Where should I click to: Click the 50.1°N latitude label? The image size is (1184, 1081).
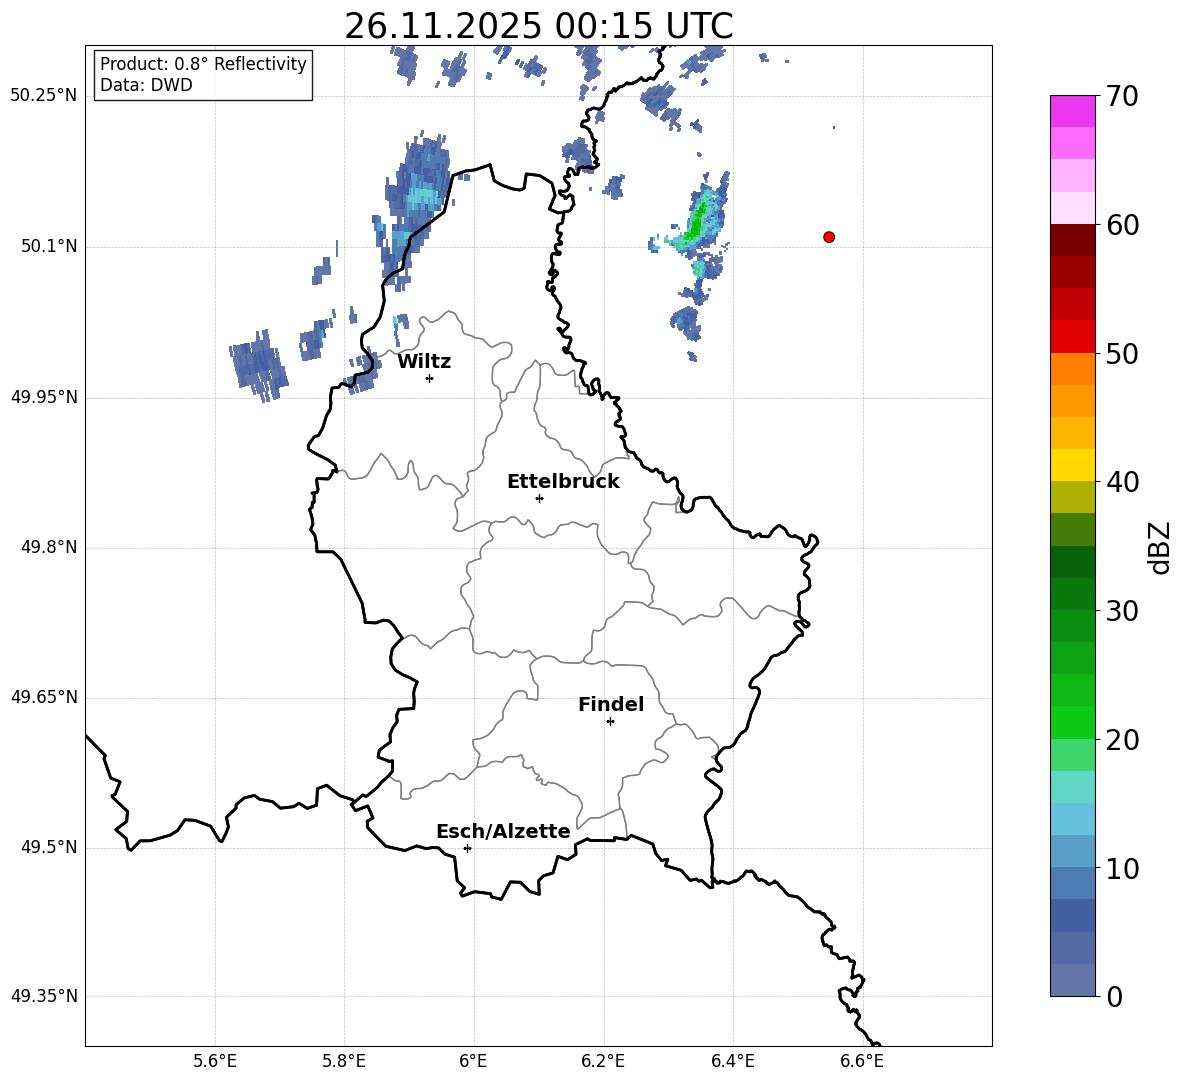[x=49, y=246]
